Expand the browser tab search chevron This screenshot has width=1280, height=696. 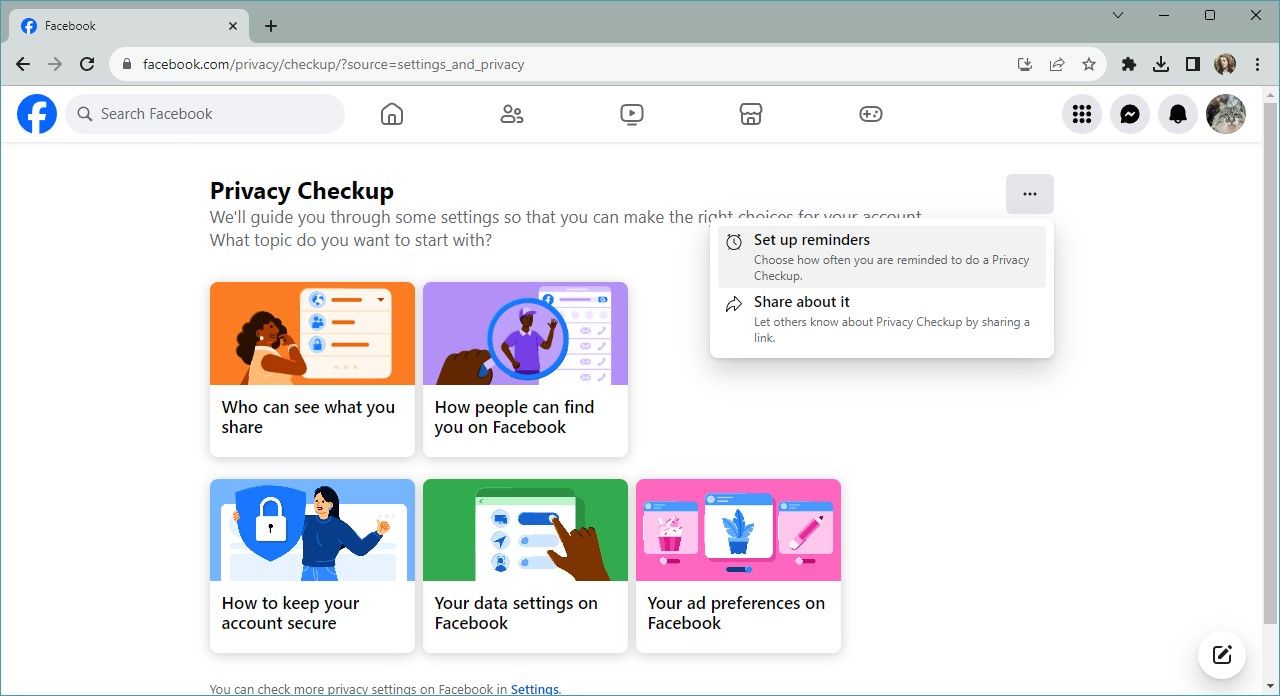coord(1117,15)
